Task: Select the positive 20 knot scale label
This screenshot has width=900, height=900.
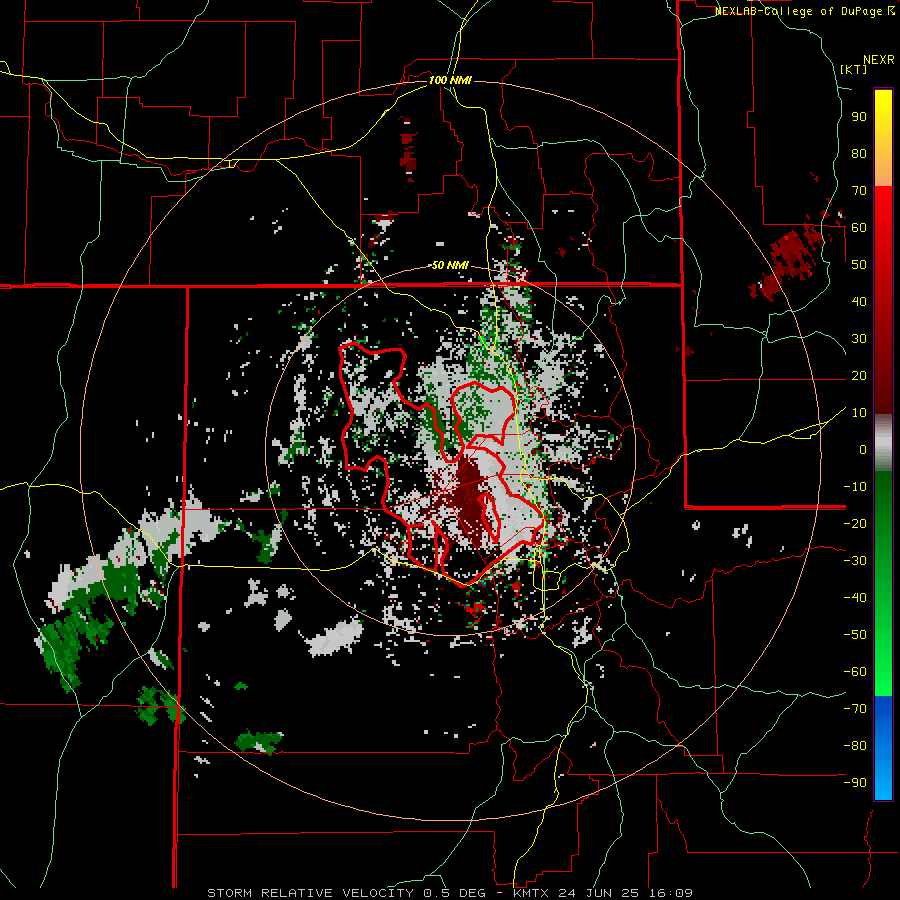Action: tap(859, 375)
